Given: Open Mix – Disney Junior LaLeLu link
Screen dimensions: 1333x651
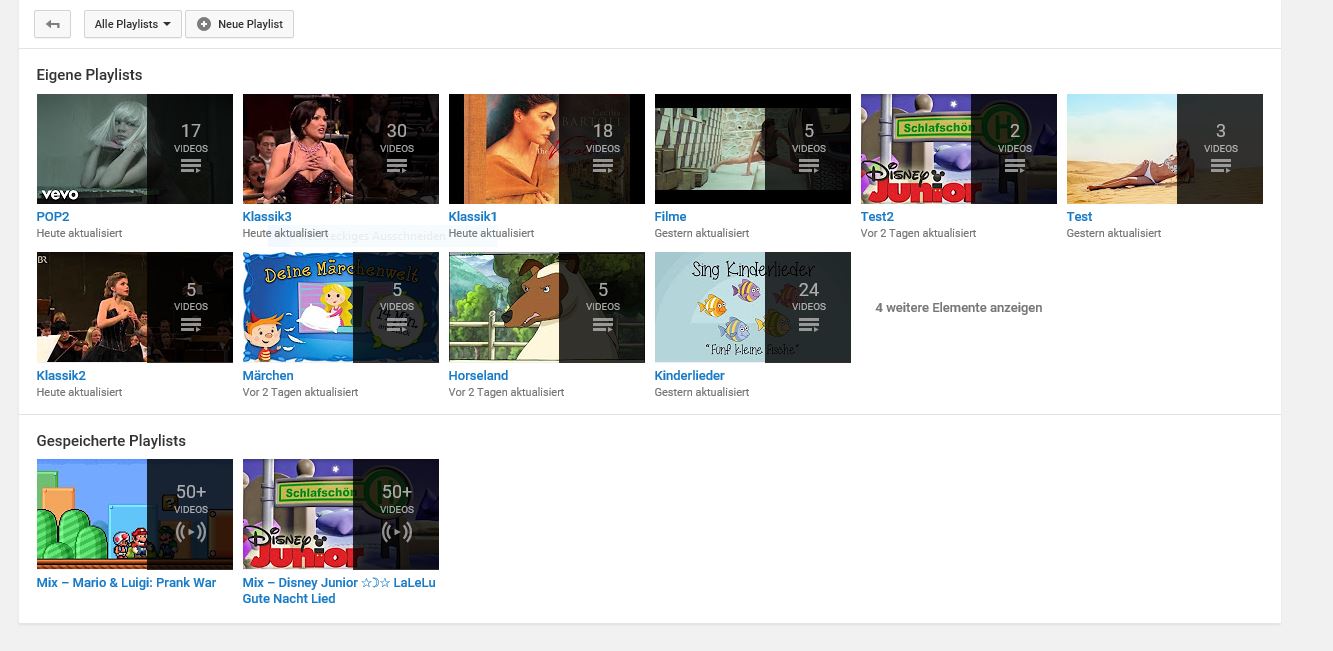Looking at the screenshot, I should tap(339, 590).
